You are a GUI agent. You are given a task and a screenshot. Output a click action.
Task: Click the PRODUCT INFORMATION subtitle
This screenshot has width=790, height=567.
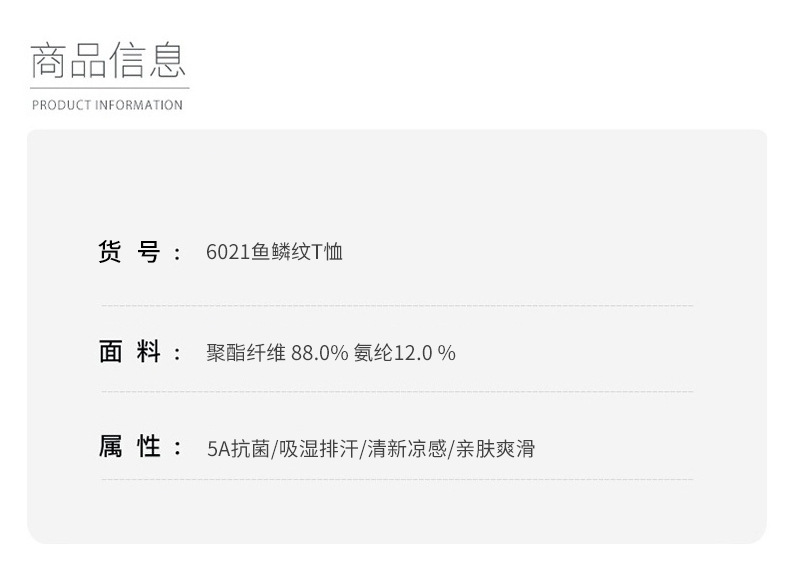pos(107,105)
